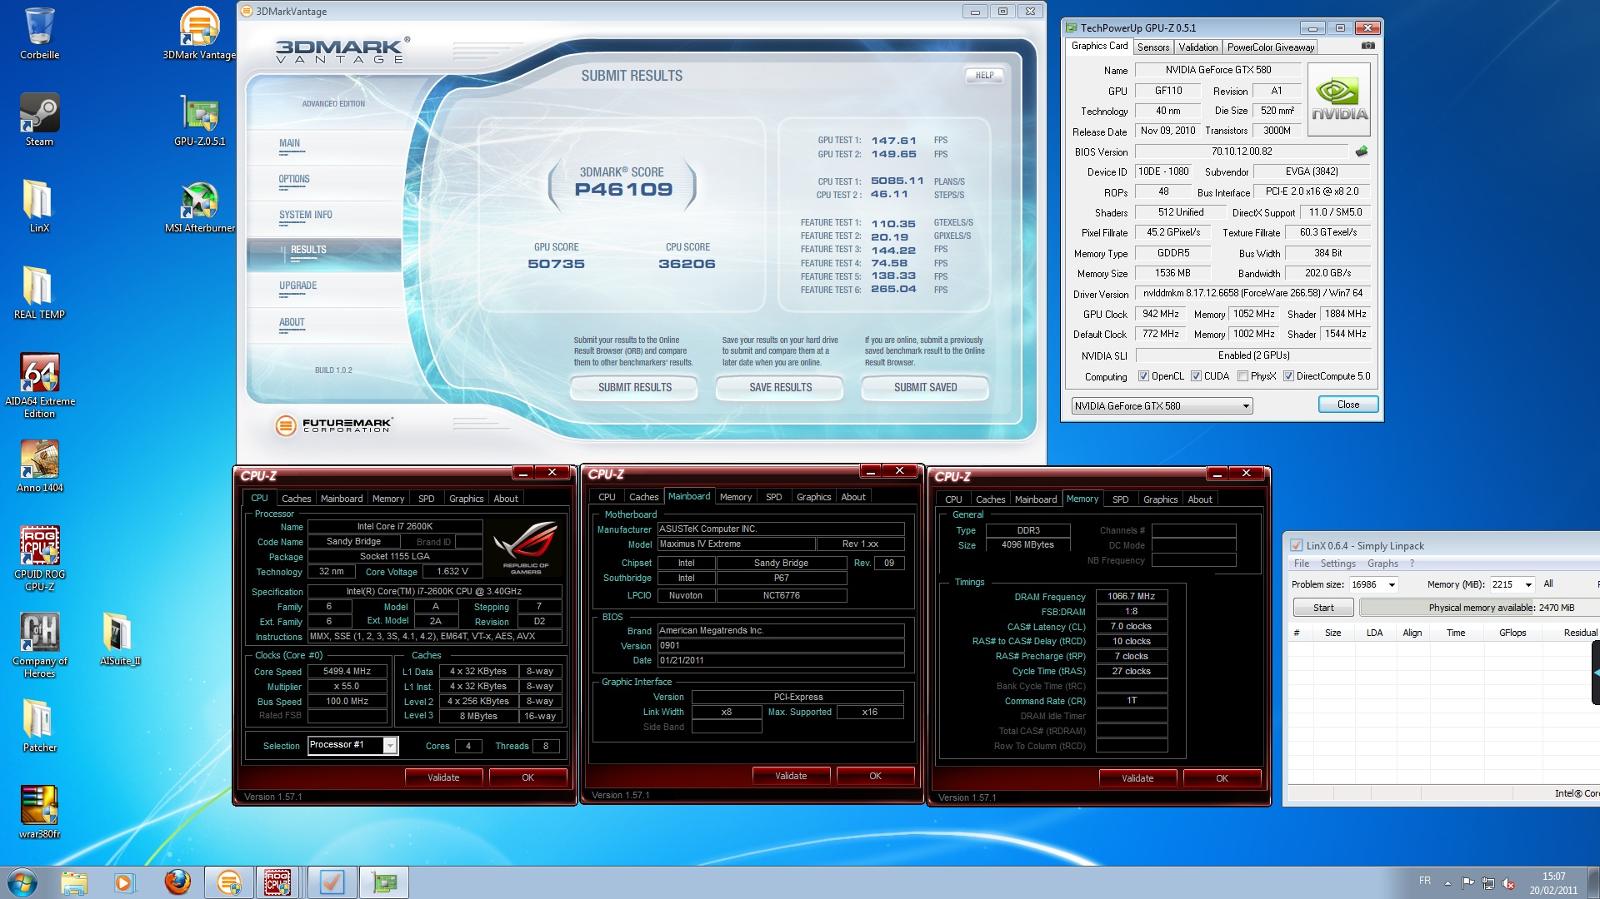1600x899 pixels.
Task: Launch the AIDA64 Extreme Edition shortcut
Action: (x=39, y=386)
